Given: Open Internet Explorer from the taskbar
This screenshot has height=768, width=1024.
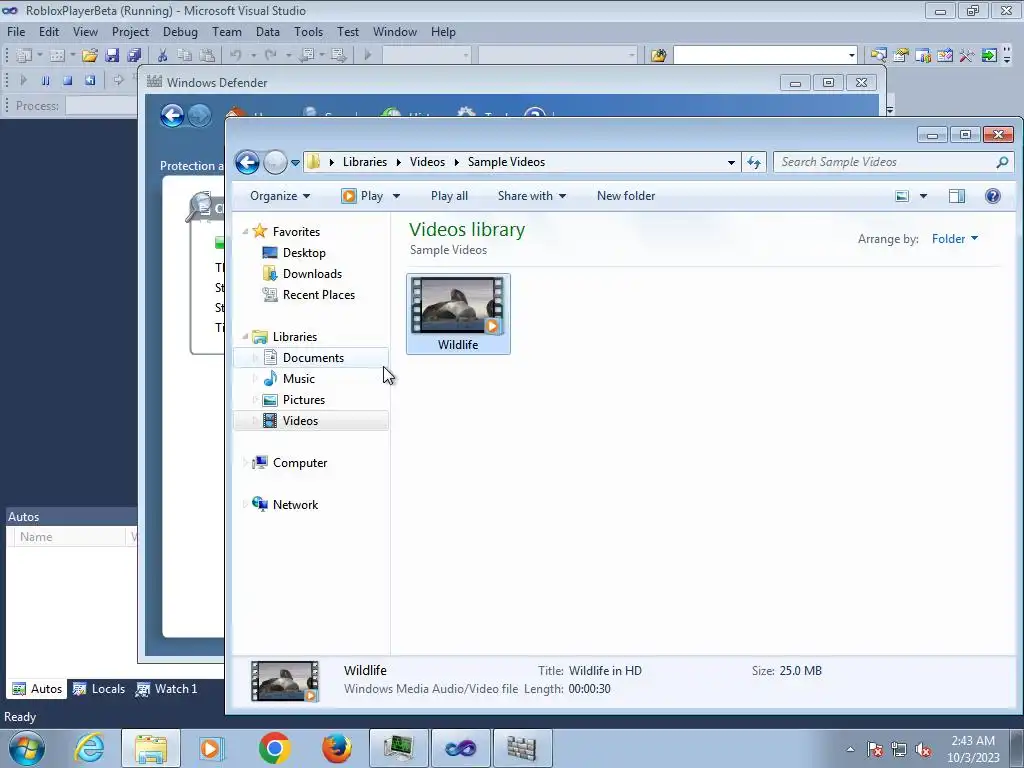Looking at the screenshot, I should tap(89, 748).
